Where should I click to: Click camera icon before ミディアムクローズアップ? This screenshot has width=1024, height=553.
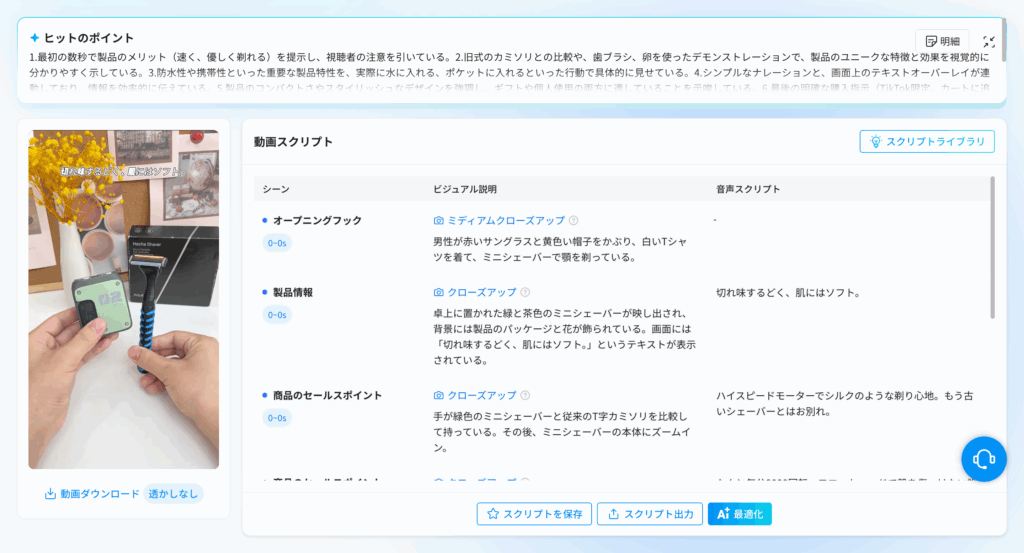(x=439, y=221)
